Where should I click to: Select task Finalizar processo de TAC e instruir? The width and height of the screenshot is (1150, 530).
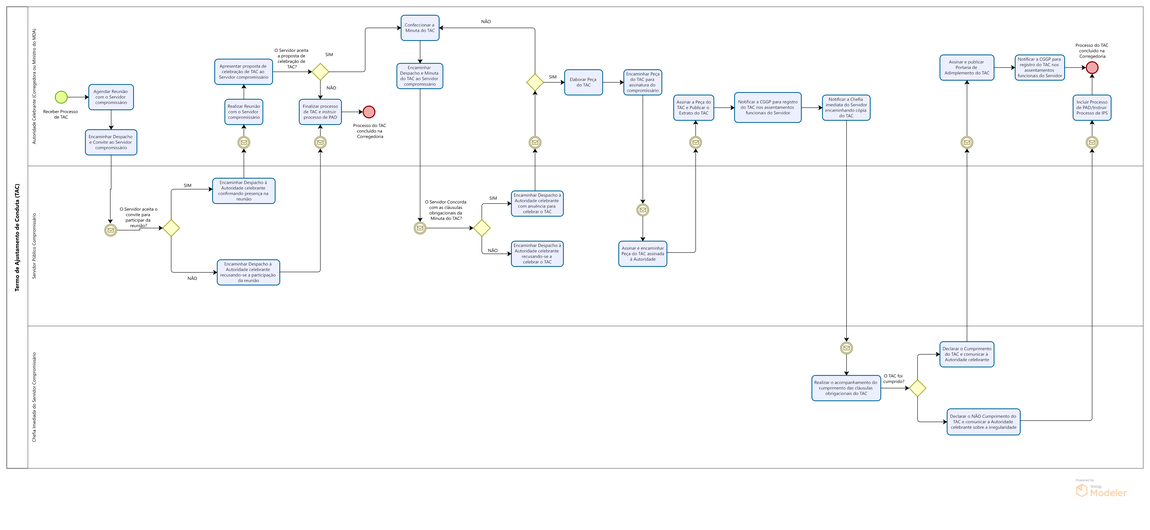[x=321, y=111]
